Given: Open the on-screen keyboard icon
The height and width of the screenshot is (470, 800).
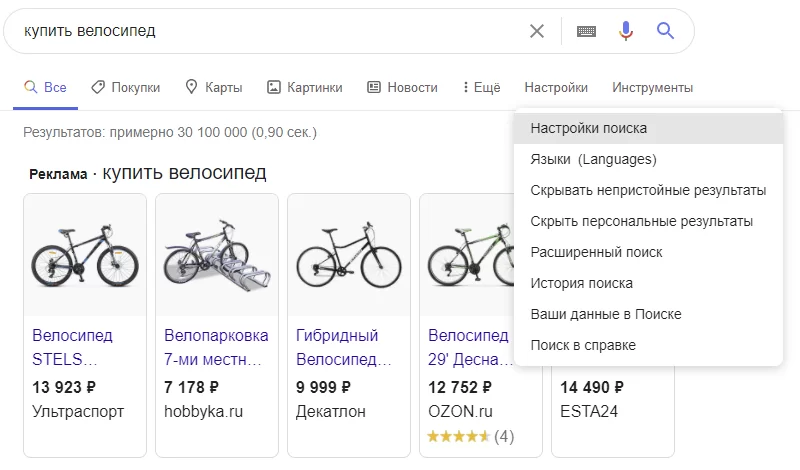Looking at the screenshot, I should click(587, 31).
